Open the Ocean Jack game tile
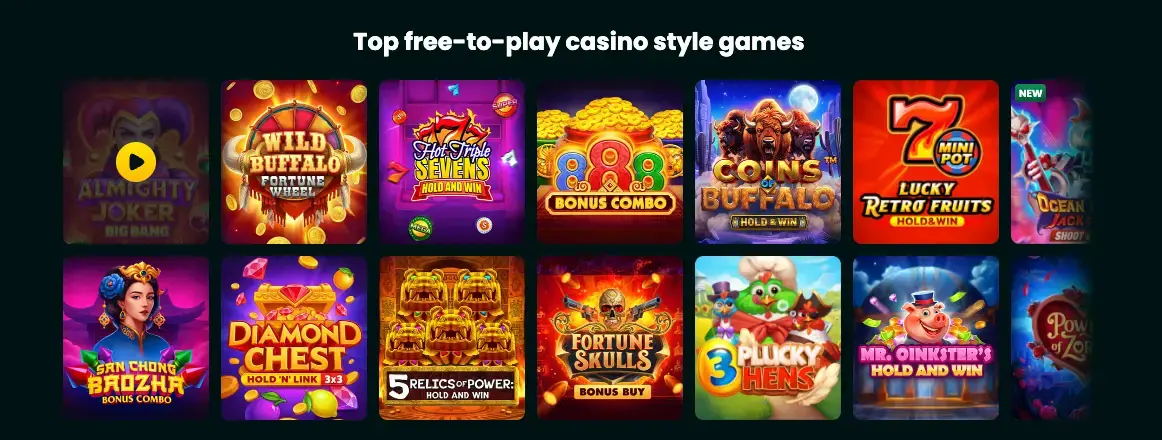1162x440 pixels. pos(1050,161)
